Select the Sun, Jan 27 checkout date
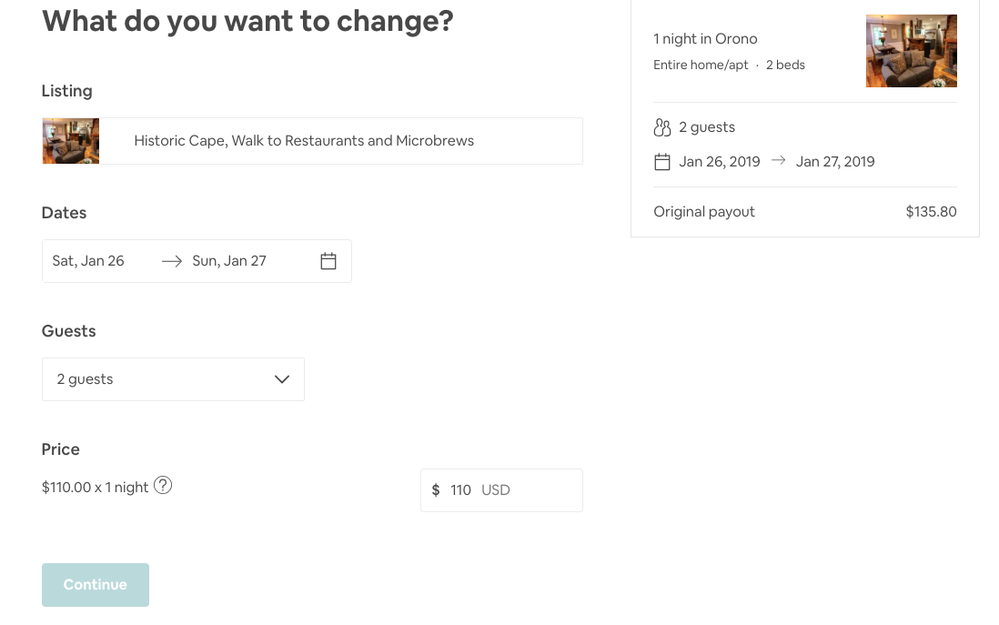 (x=229, y=261)
